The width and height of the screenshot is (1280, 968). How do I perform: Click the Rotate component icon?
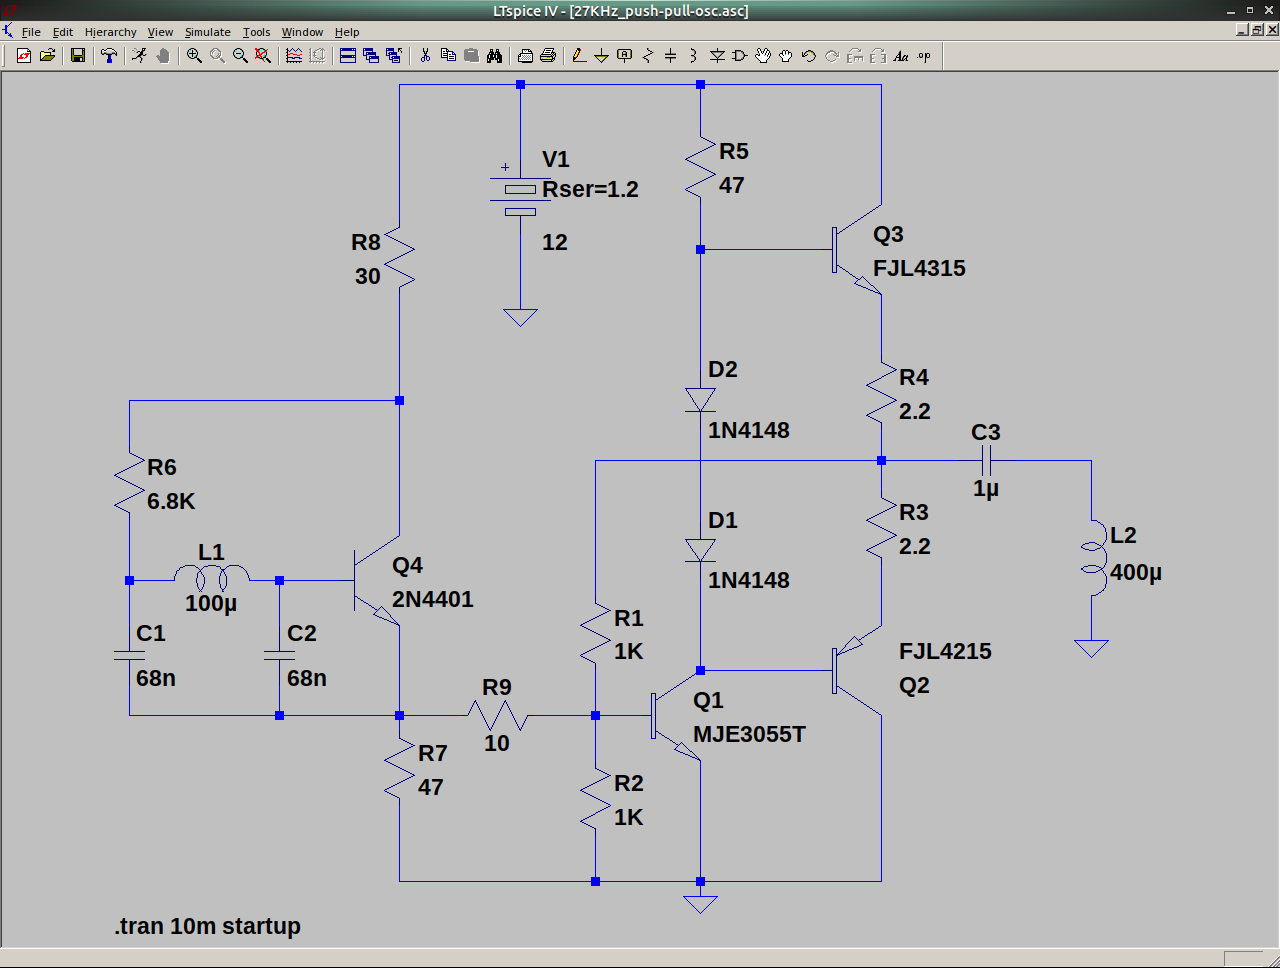tap(855, 56)
